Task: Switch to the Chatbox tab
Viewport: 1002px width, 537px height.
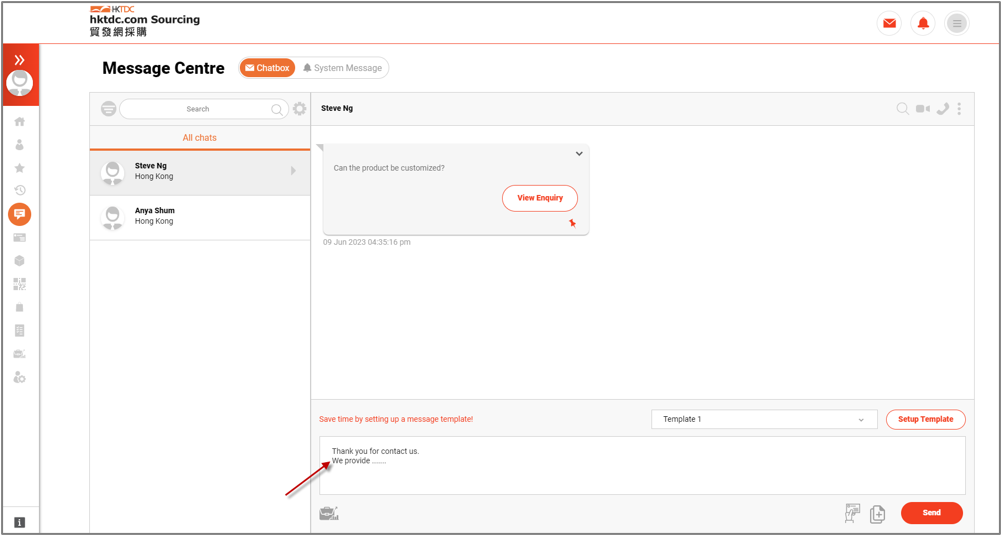Action: pyautogui.click(x=267, y=68)
